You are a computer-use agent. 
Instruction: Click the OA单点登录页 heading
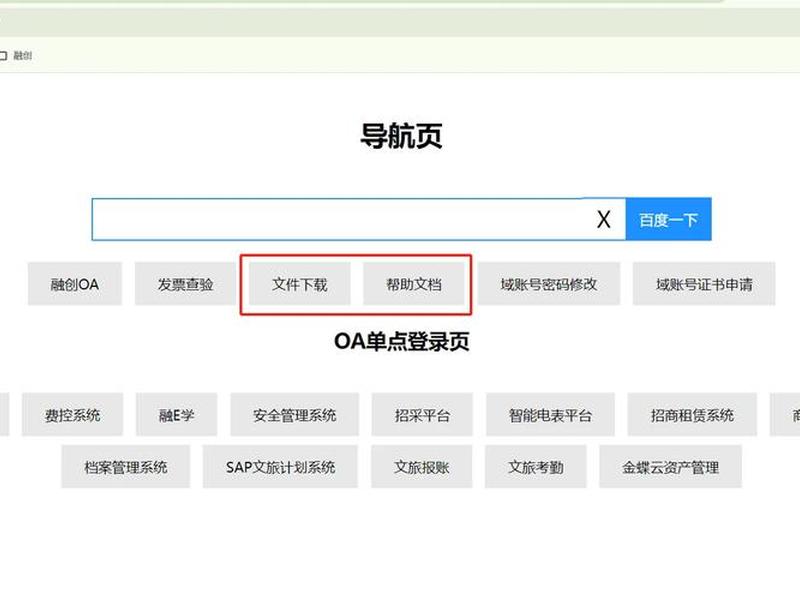[402, 341]
